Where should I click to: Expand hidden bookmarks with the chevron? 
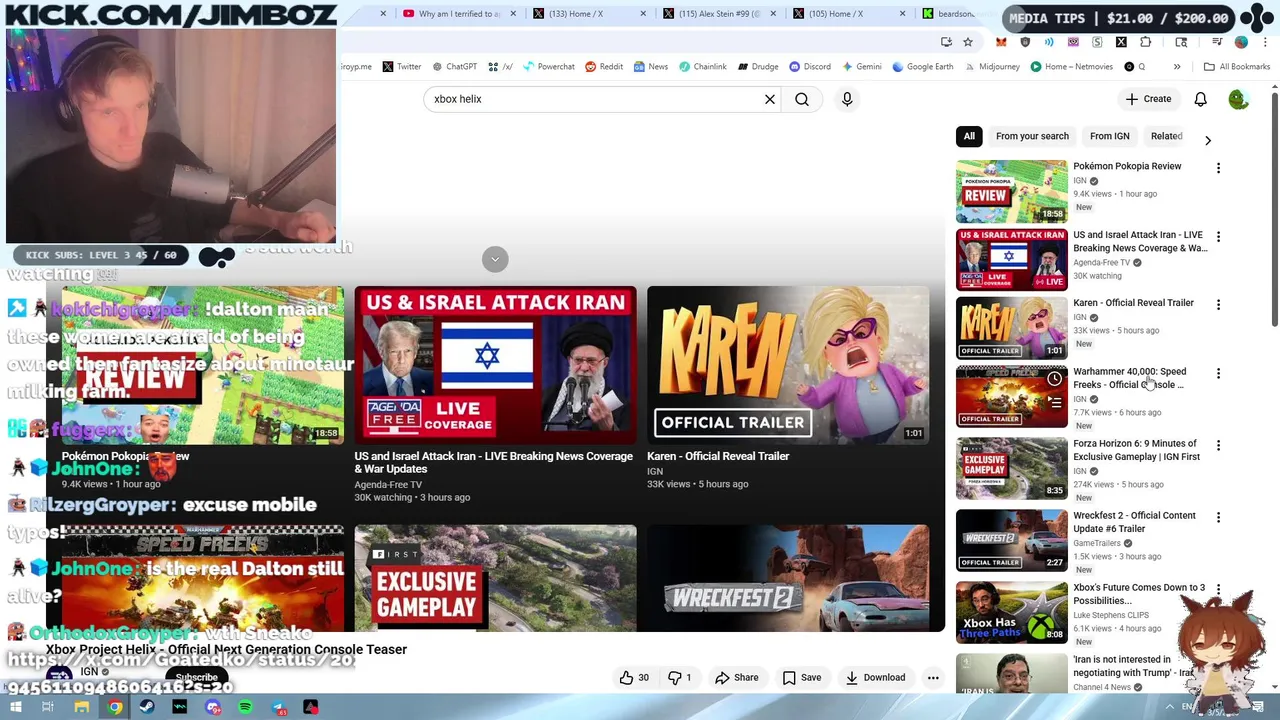[x=1177, y=67]
